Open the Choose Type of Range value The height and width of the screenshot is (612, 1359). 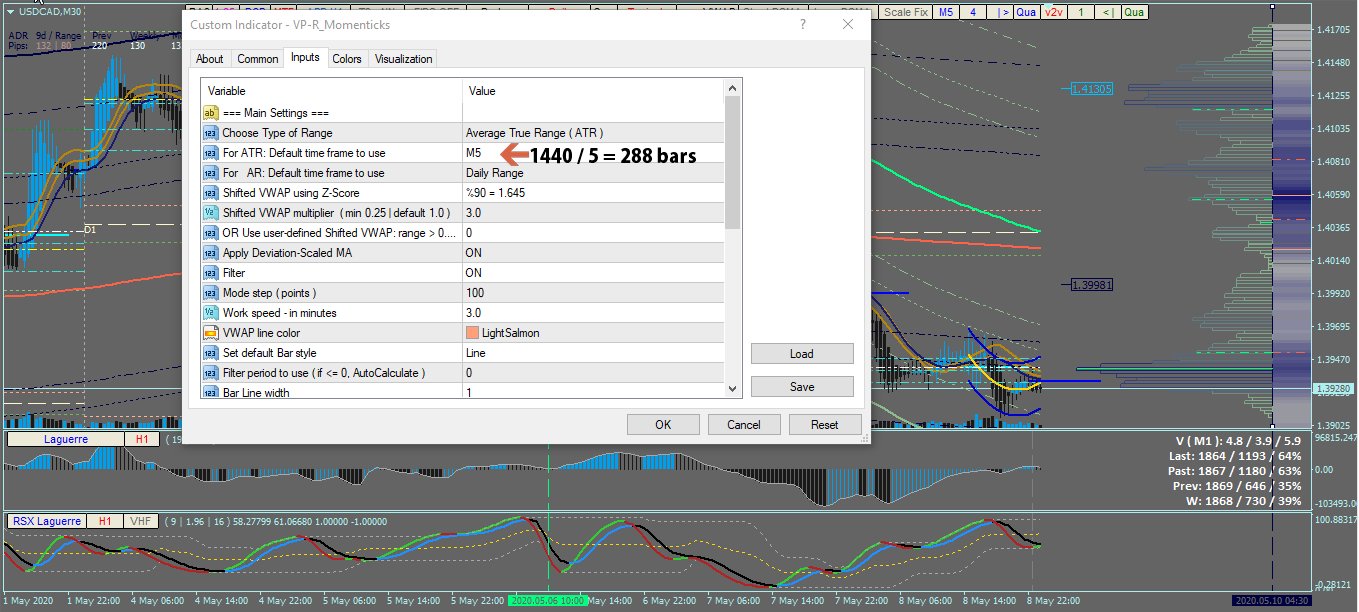(x=594, y=133)
